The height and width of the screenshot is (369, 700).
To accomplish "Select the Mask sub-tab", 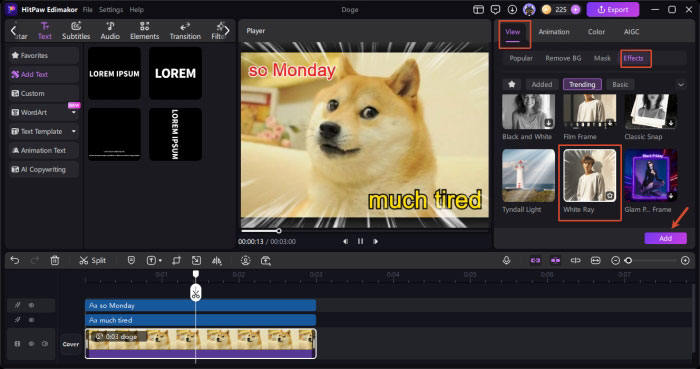I will click(x=602, y=58).
